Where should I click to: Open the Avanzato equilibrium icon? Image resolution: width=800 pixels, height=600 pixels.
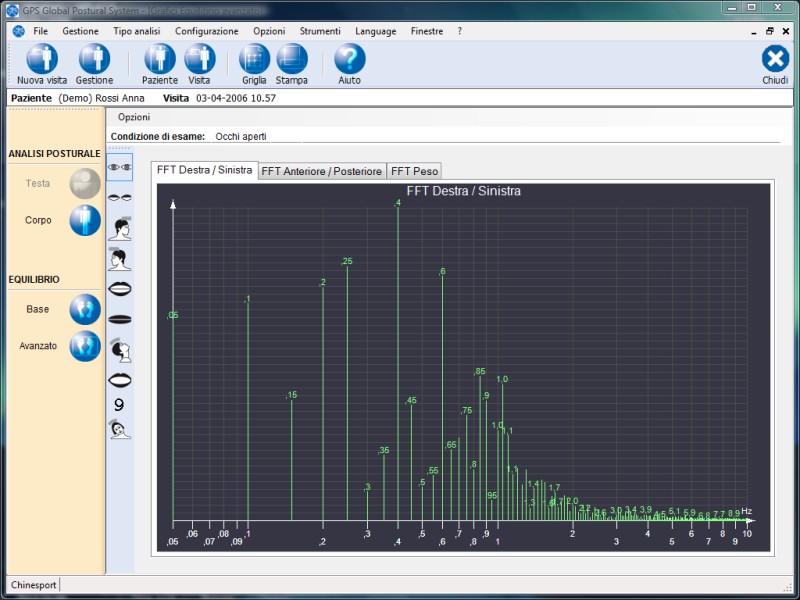[x=85, y=346]
